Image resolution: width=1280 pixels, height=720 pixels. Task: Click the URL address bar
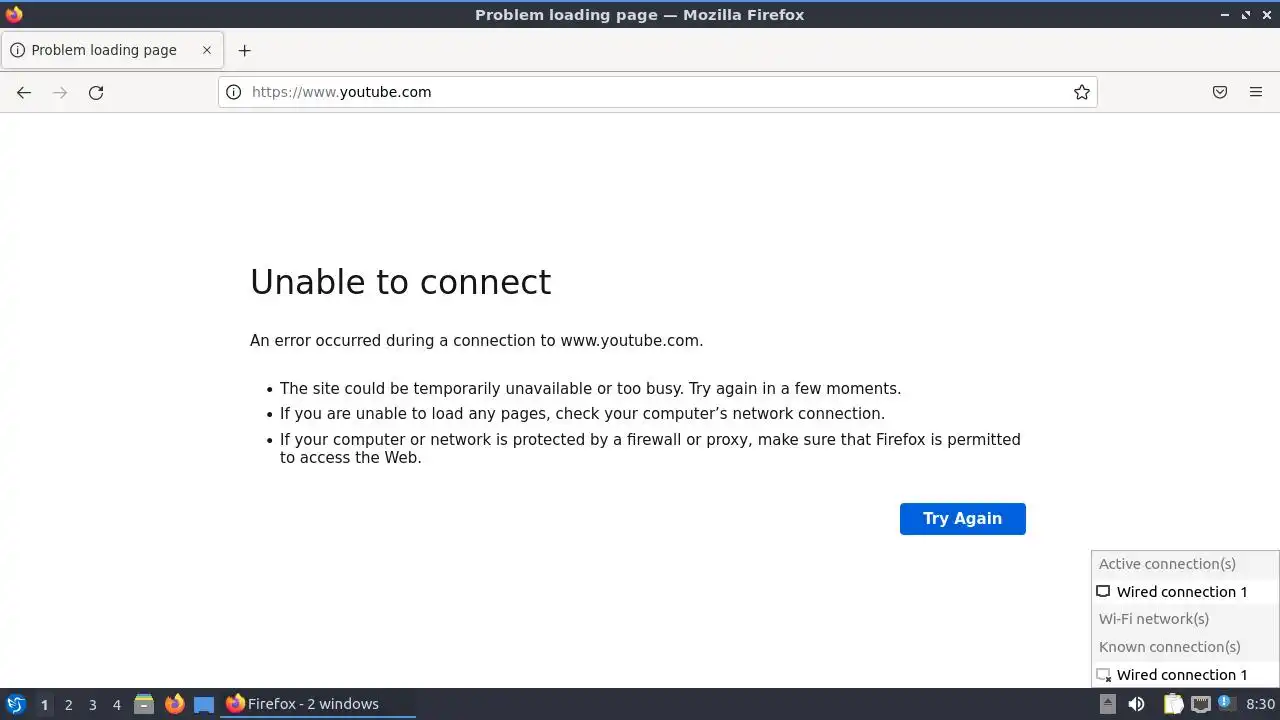[658, 92]
